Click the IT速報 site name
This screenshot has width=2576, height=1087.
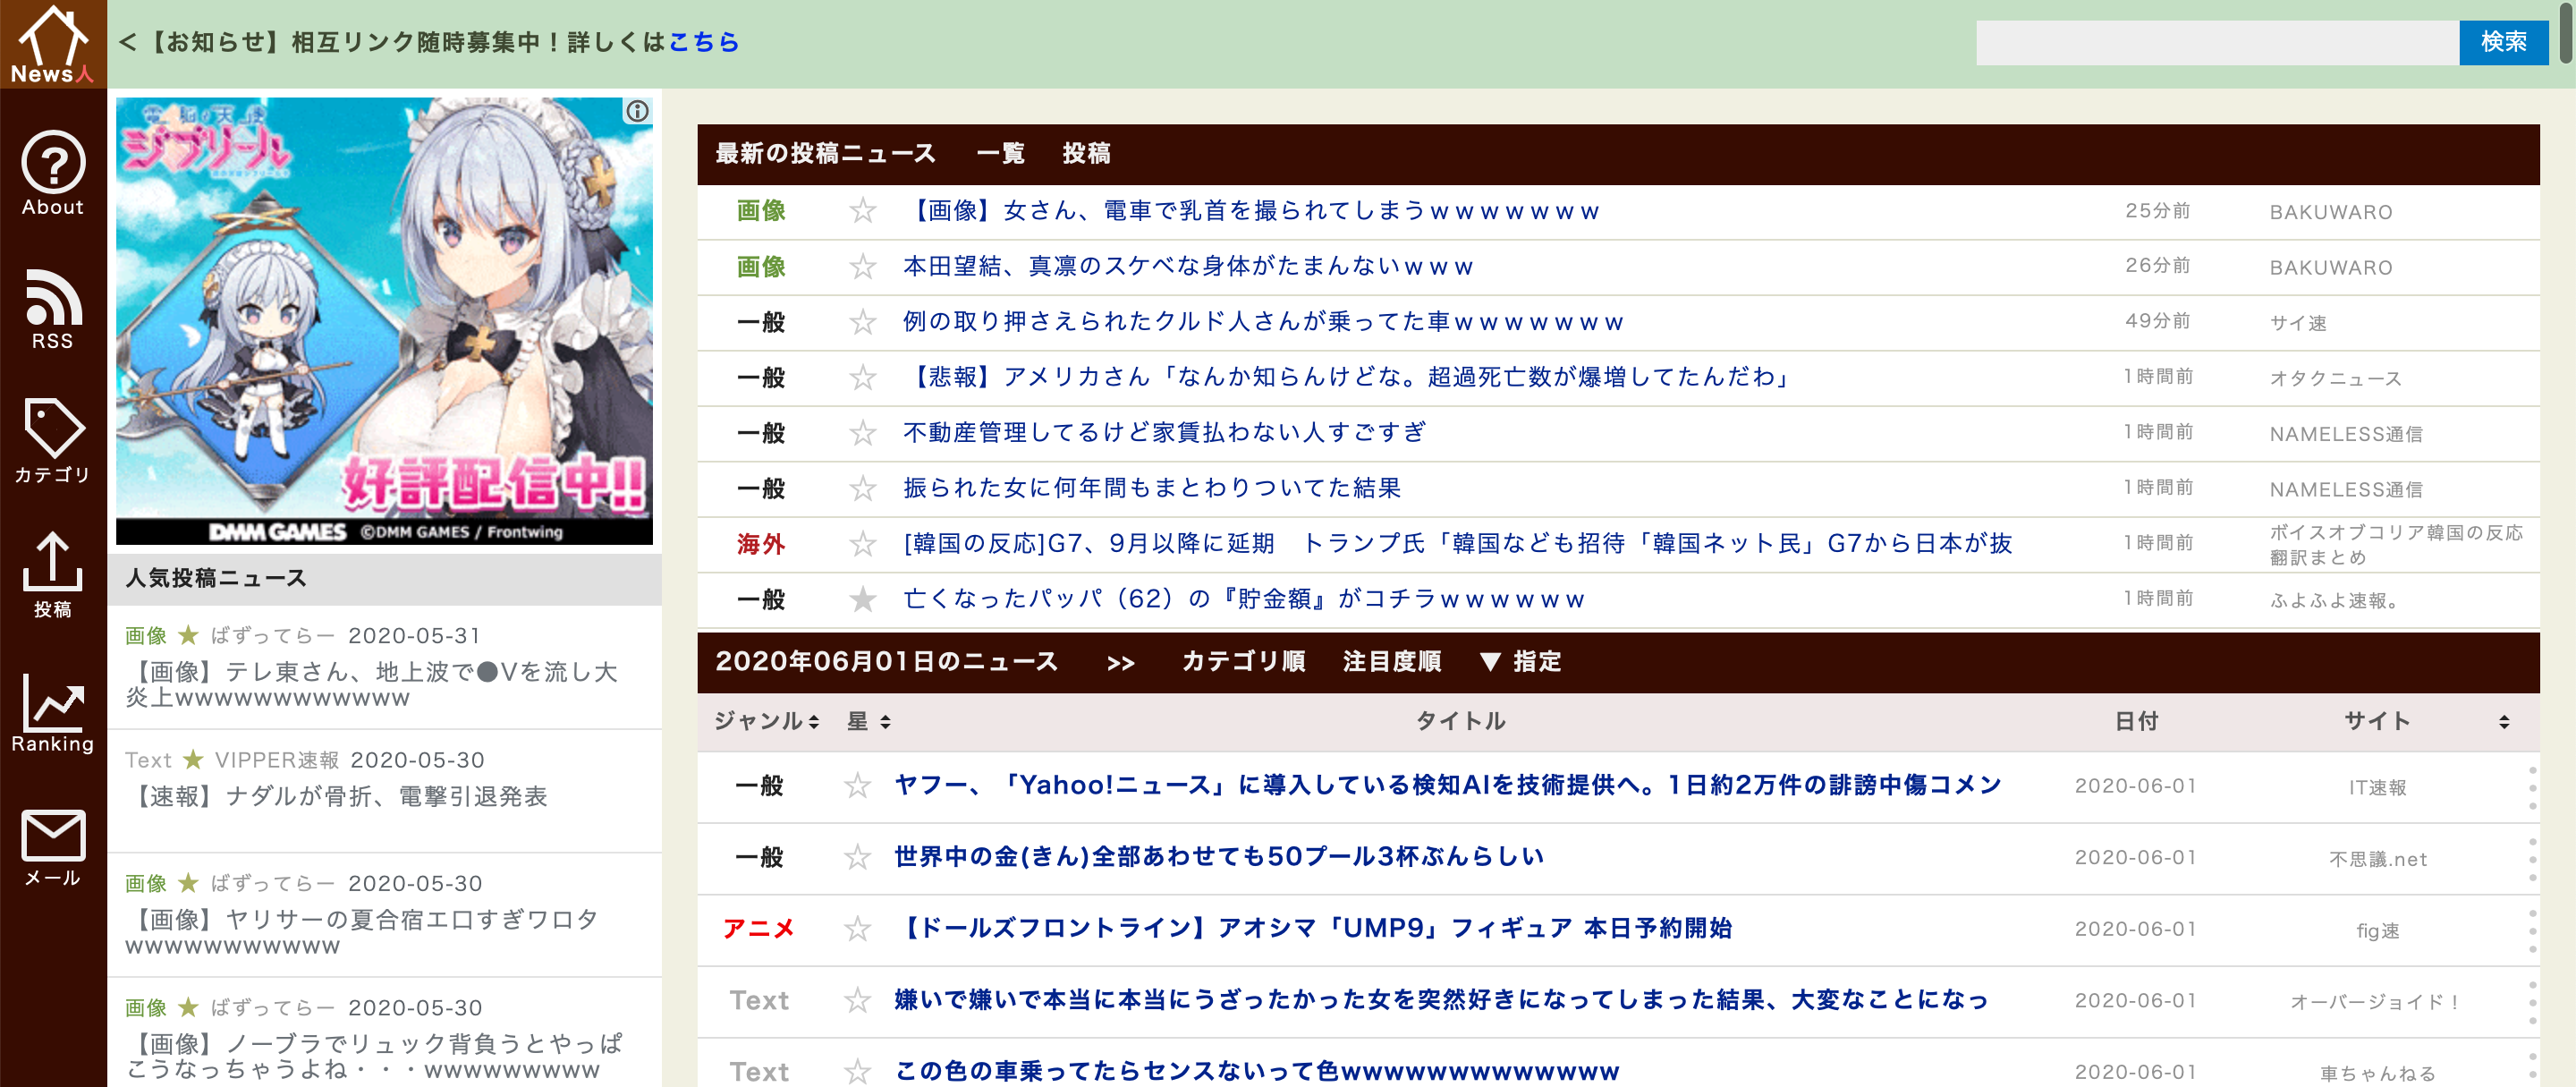2377,788
